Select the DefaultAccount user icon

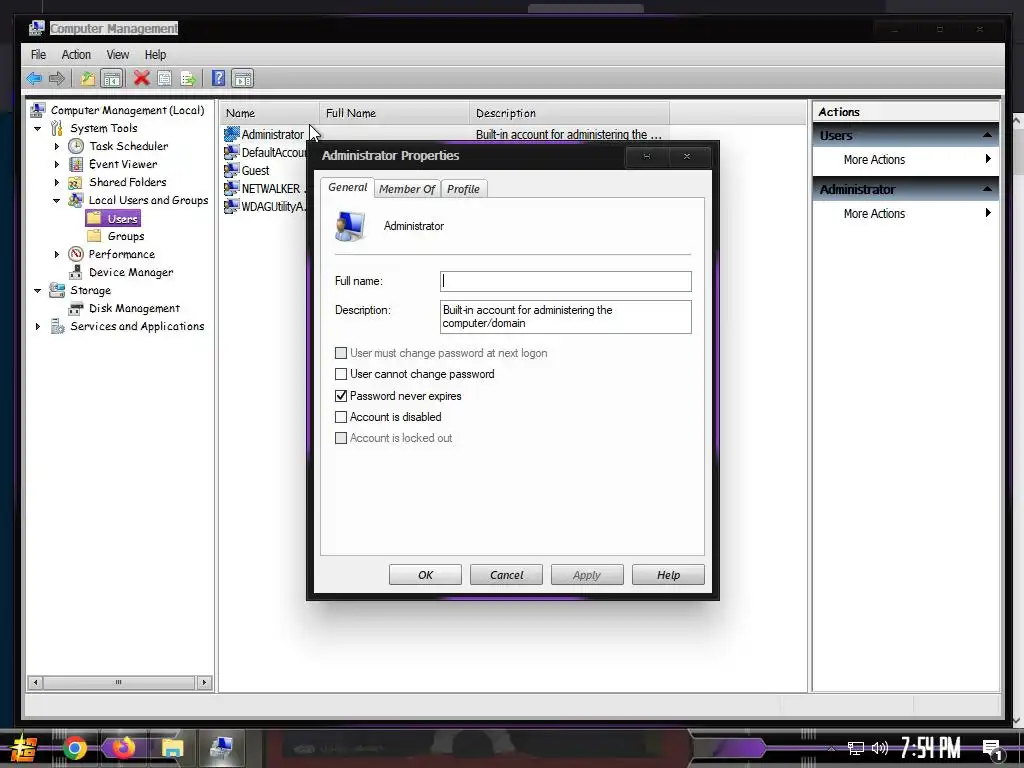click(232, 152)
